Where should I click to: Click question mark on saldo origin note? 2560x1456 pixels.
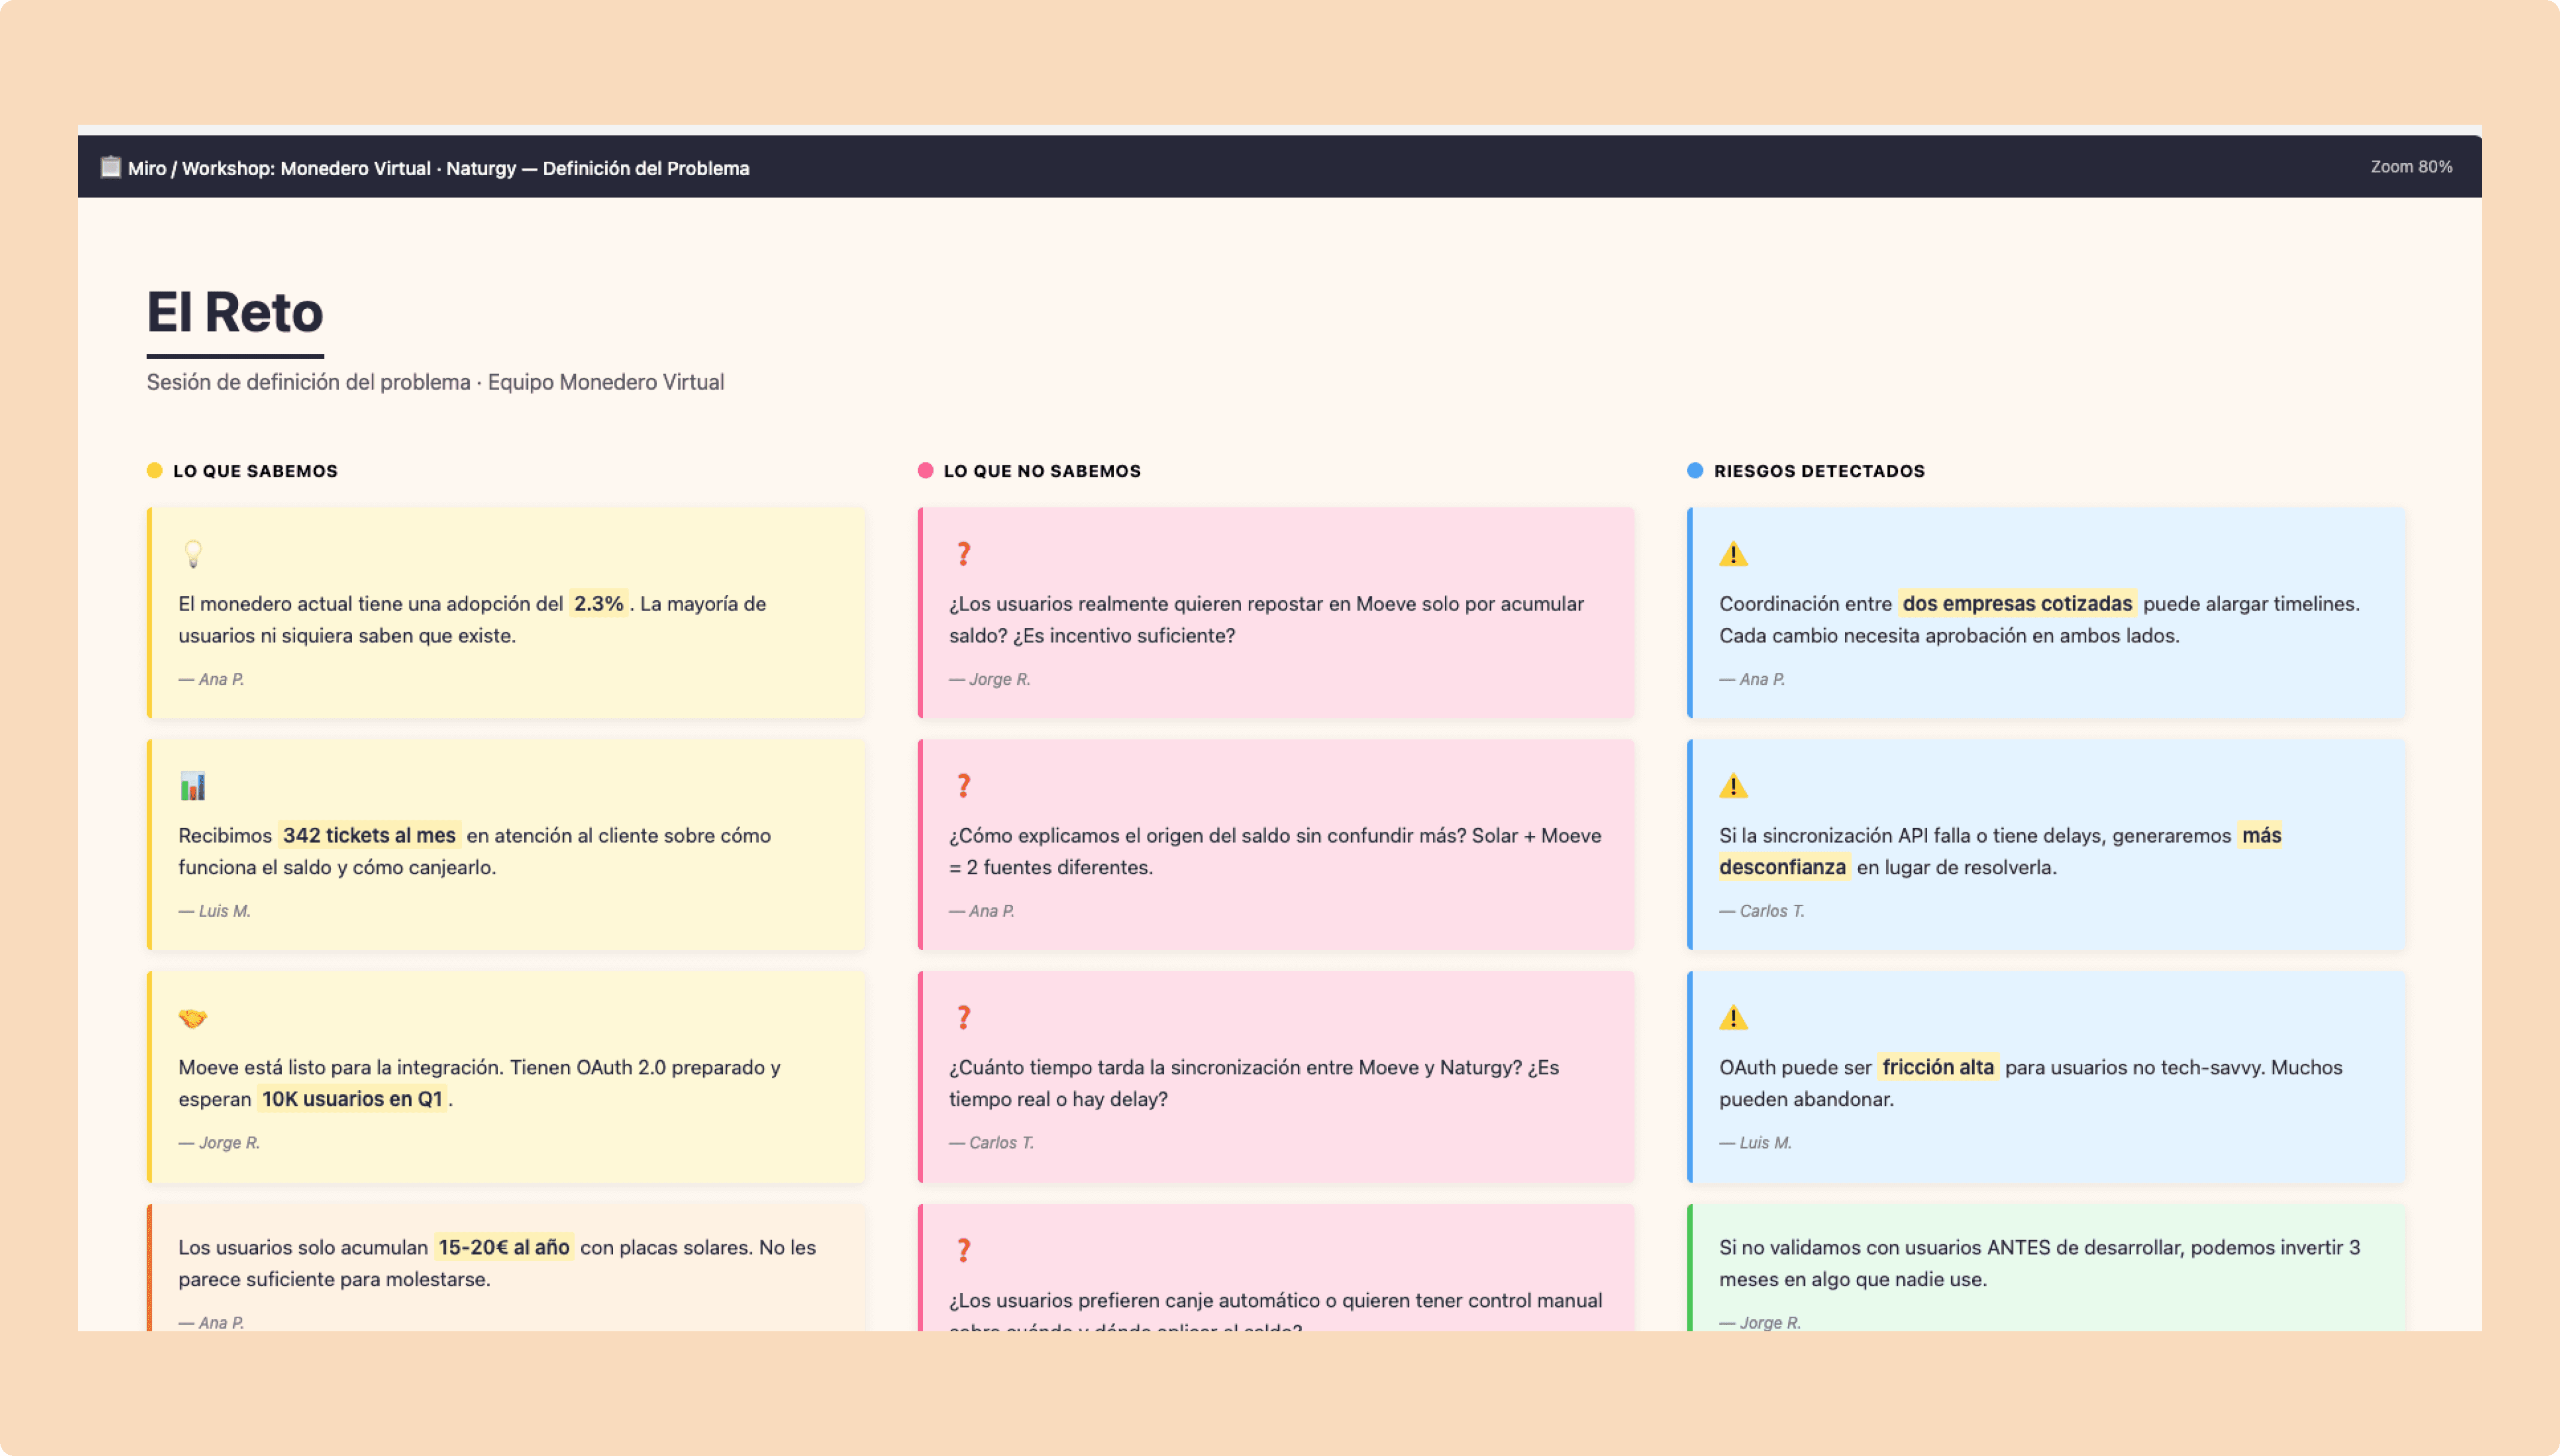click(963, 786)
